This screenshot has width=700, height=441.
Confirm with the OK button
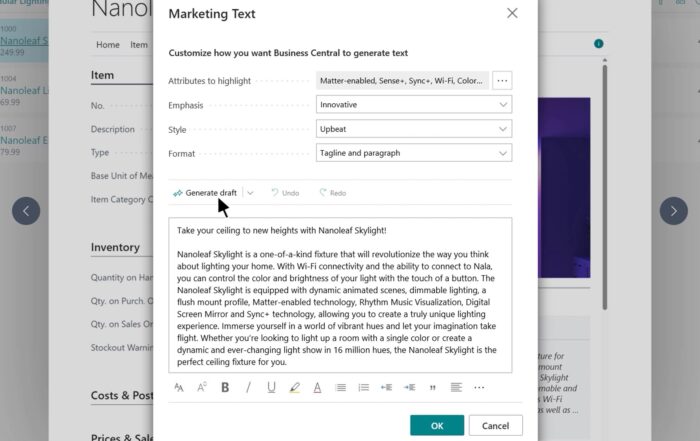point(437,425)
